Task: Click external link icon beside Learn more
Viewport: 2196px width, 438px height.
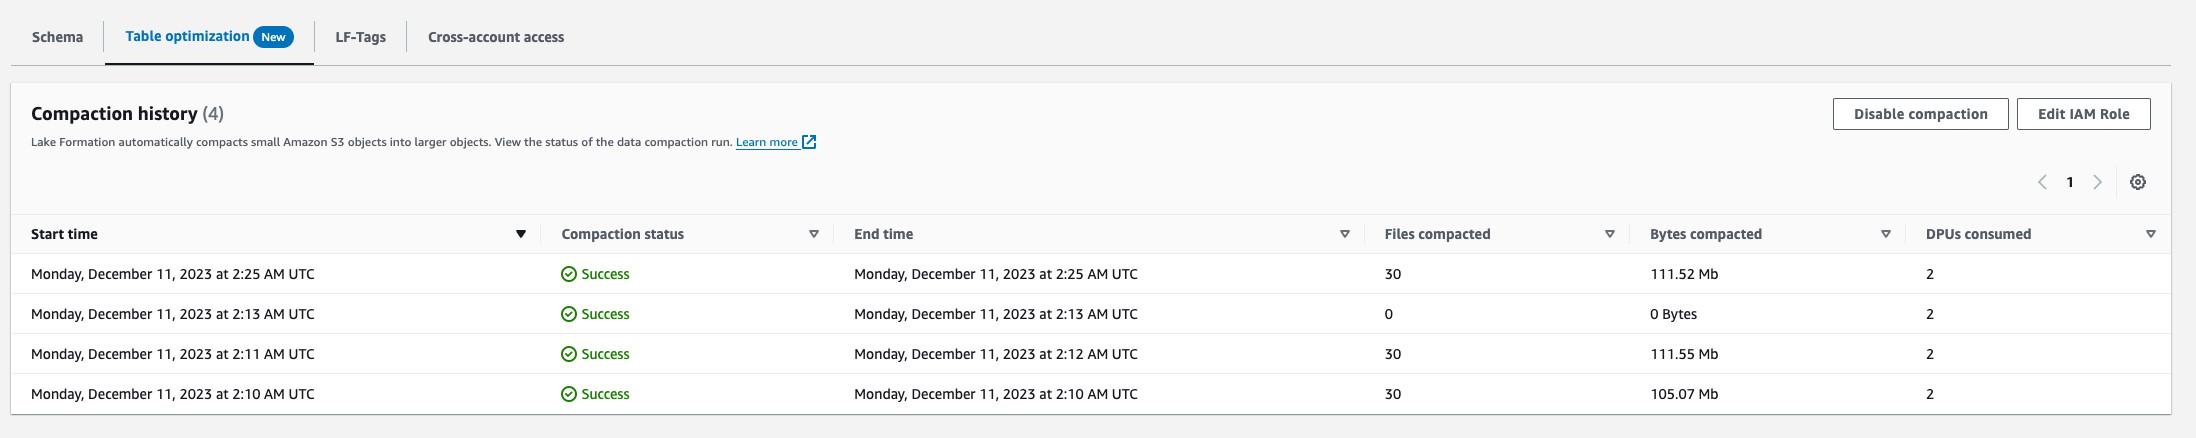Action: coord(809,142)
